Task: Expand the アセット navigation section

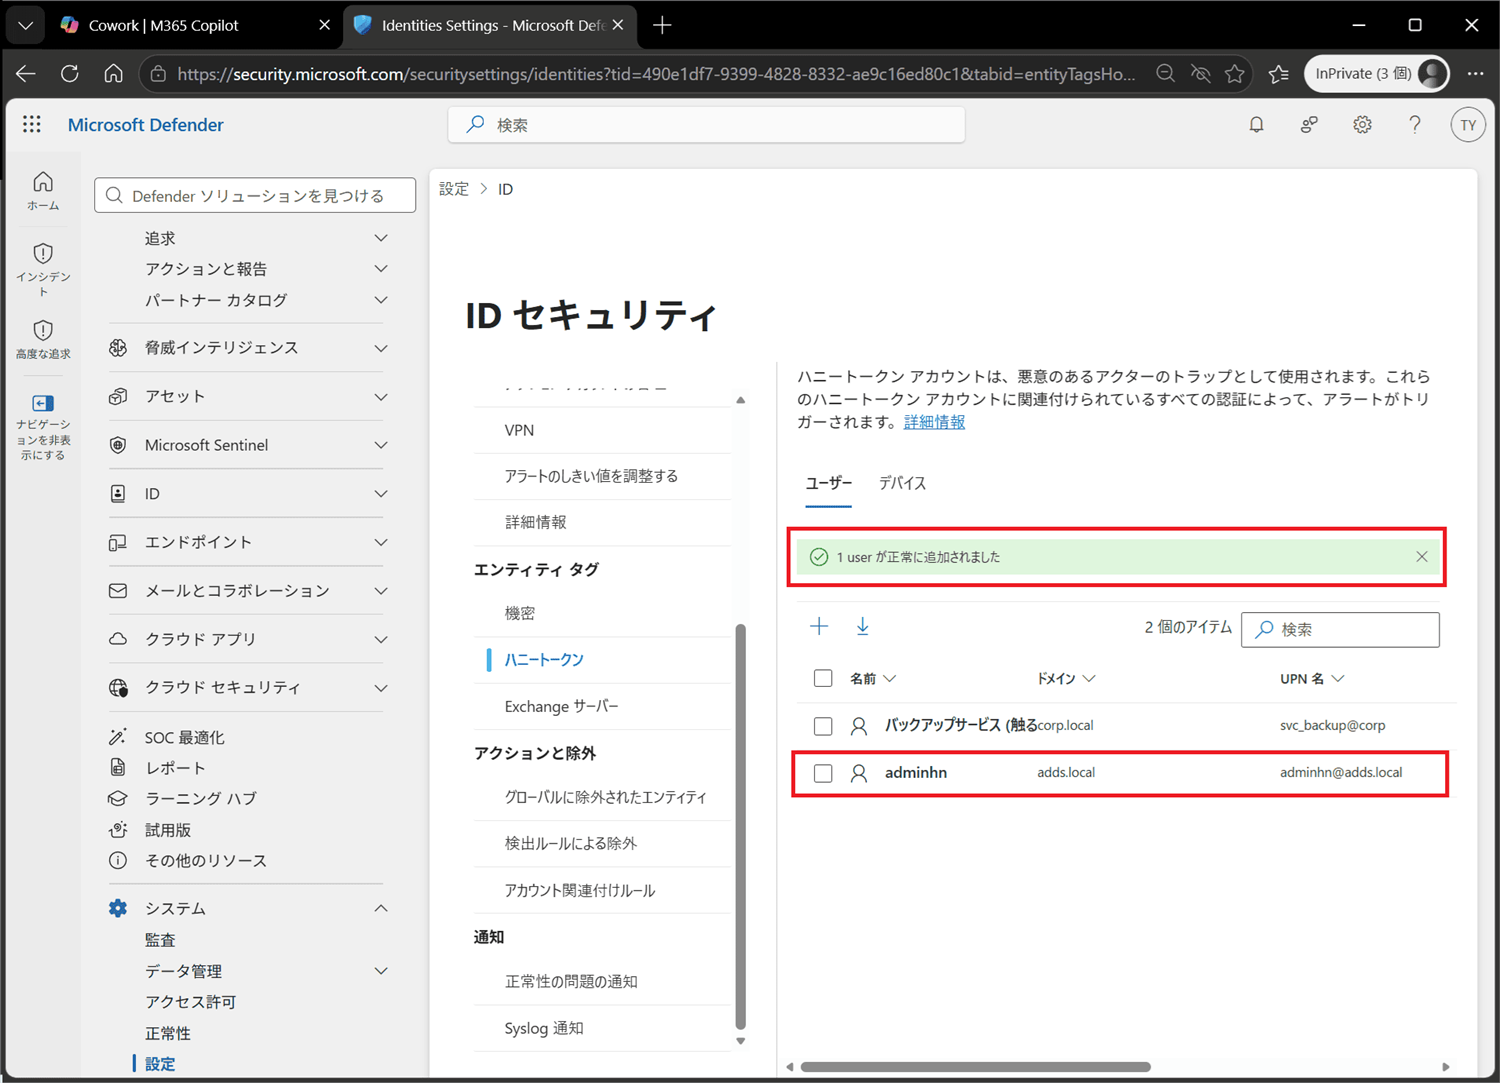Action: [381, 397]
